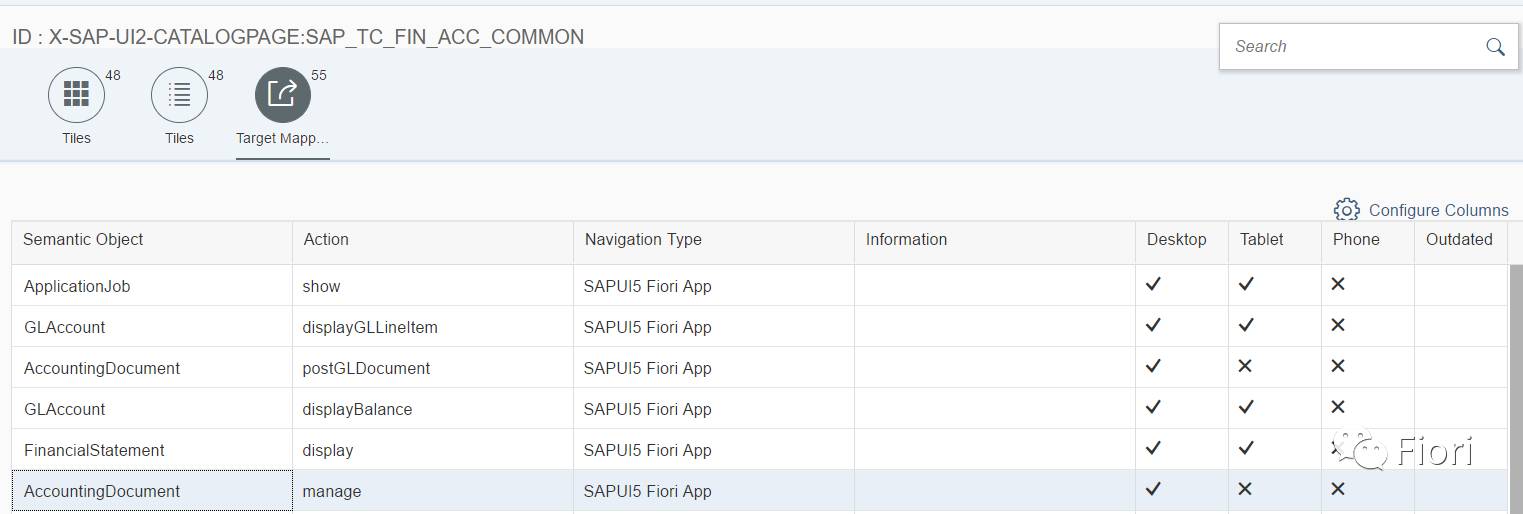Switch to the tiles list view icon

[x=179, y=95]
